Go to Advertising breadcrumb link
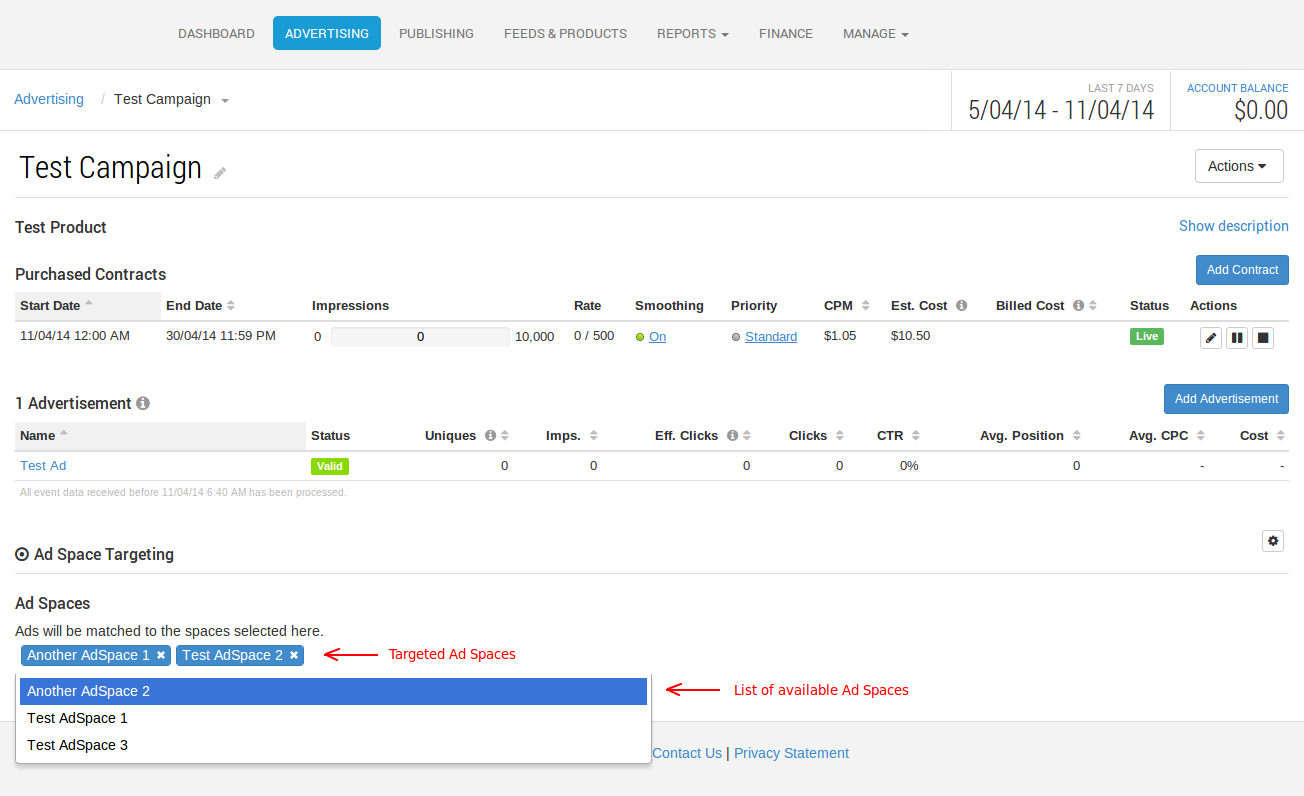The height and width of the screenshot is (796, 1304). pos(49,99)
